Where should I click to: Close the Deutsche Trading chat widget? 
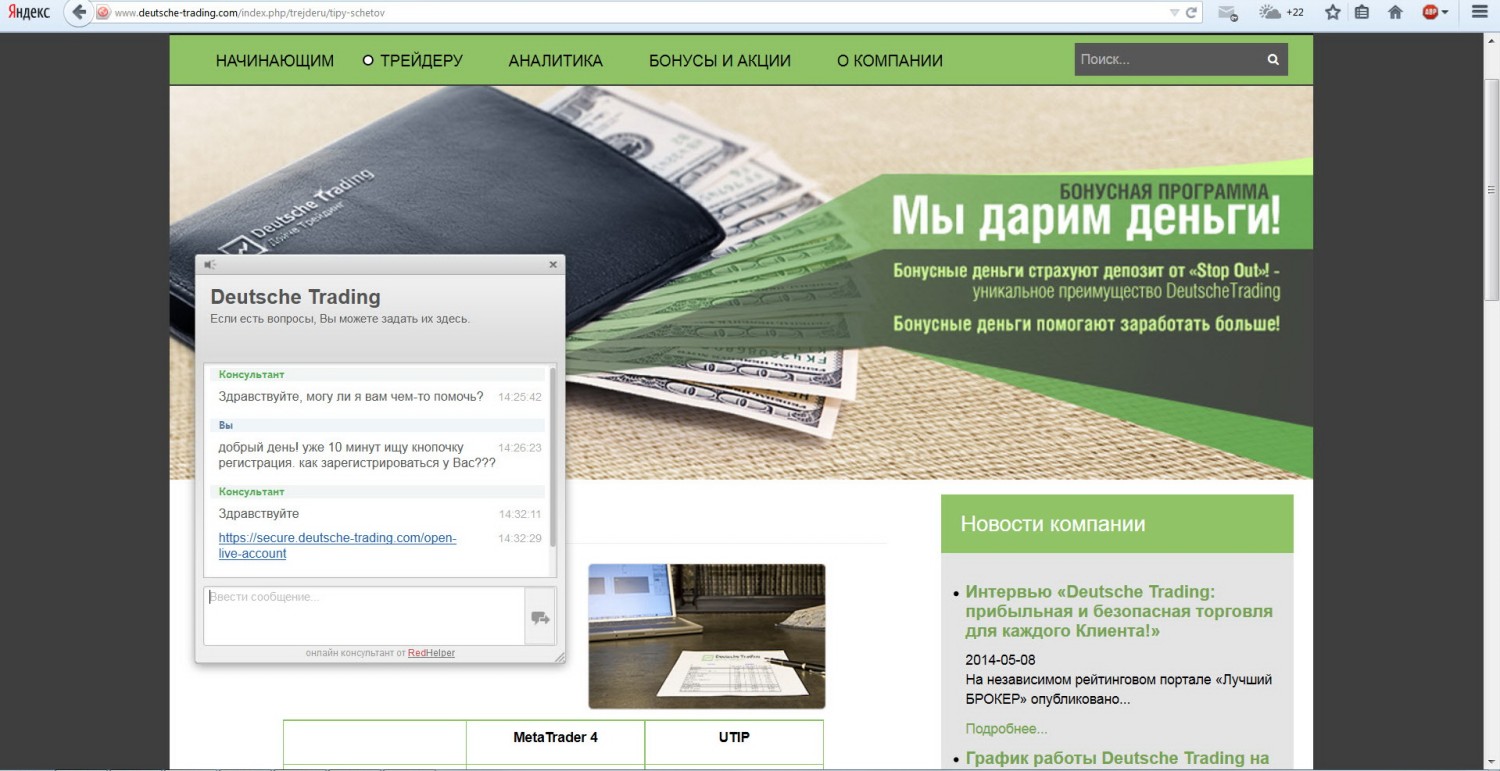(x=553, y=265)
